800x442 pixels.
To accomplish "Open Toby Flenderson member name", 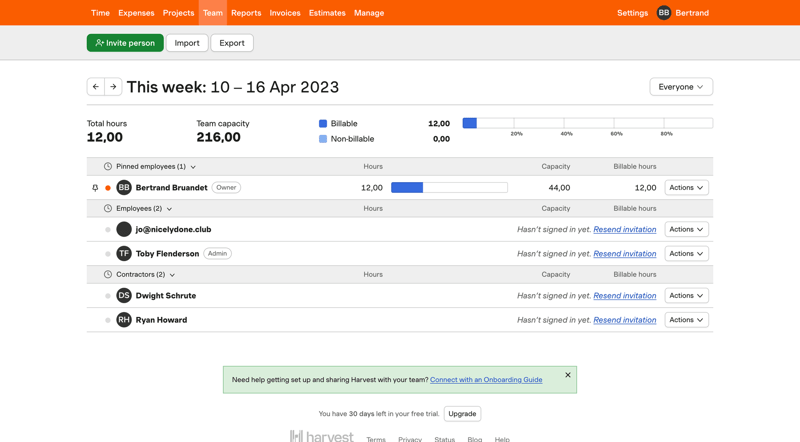I will click(x=167, y=254).
